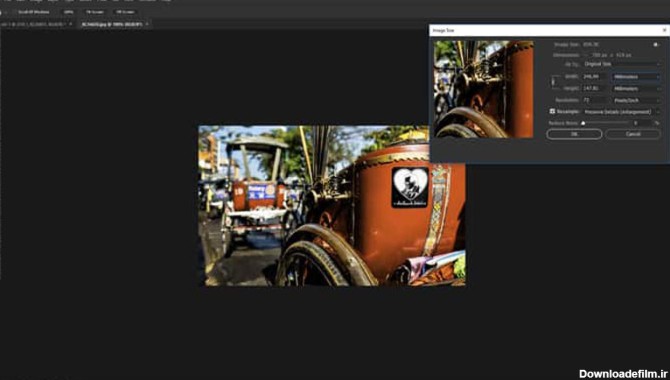Open the Width units Millimeters dropdown
This screenshot has width=670, height=380.
636,77
